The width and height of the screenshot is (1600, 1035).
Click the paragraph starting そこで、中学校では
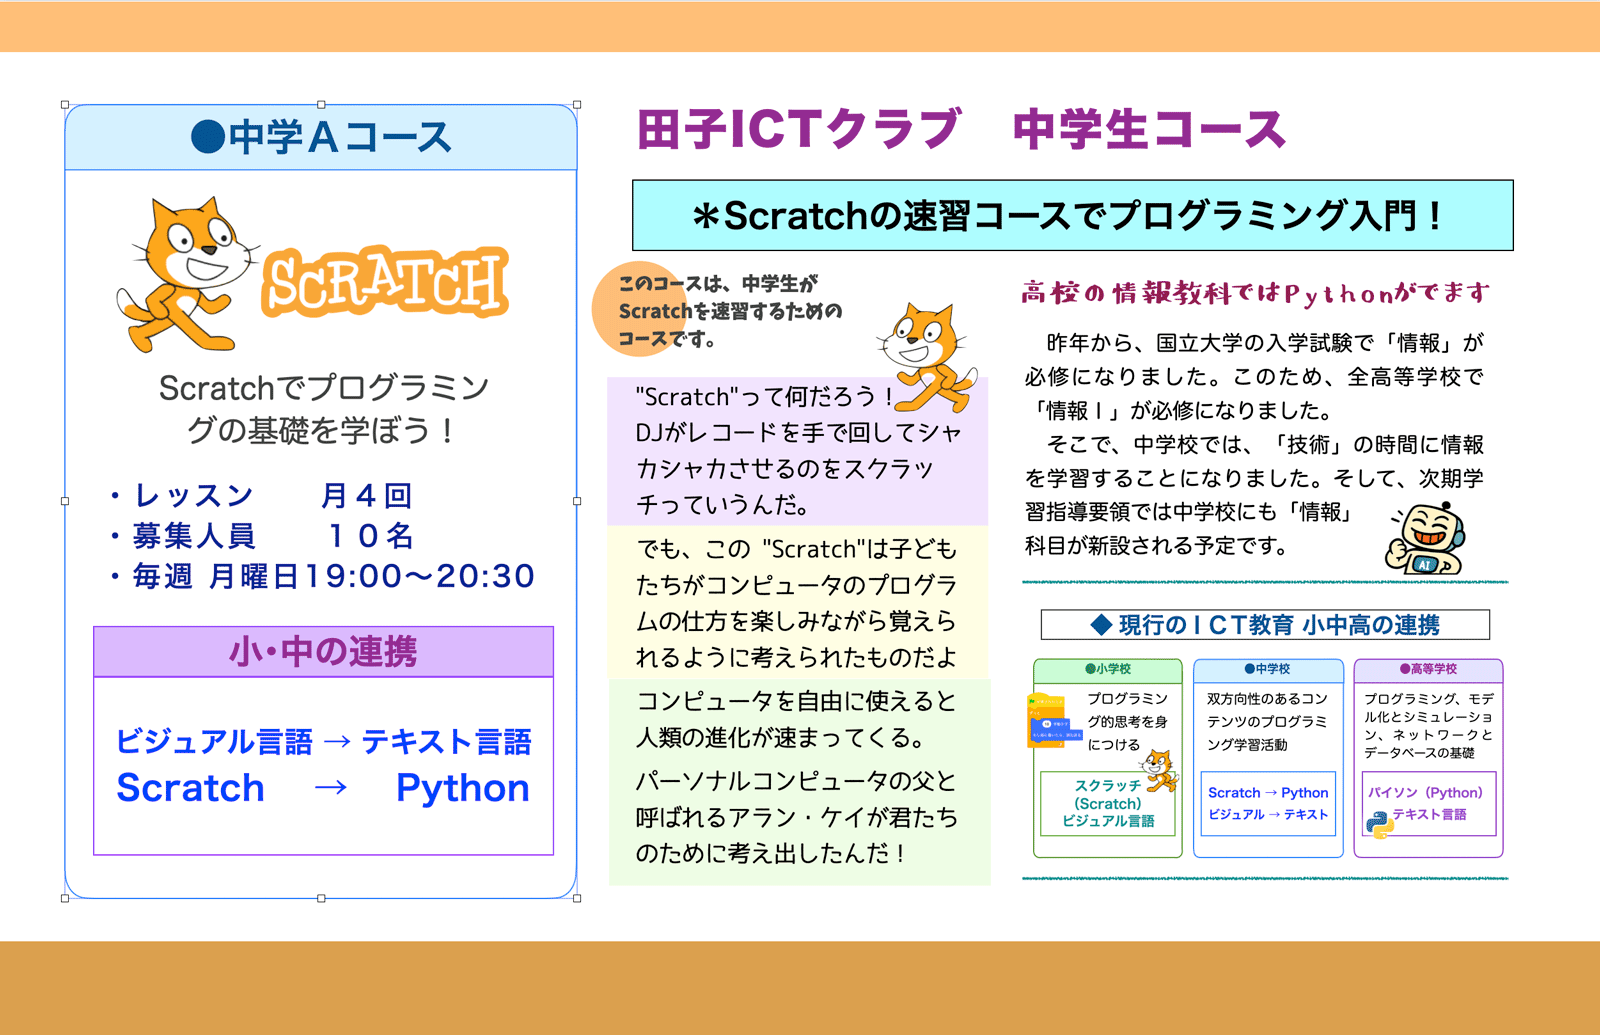click(x=1255, y=494)
